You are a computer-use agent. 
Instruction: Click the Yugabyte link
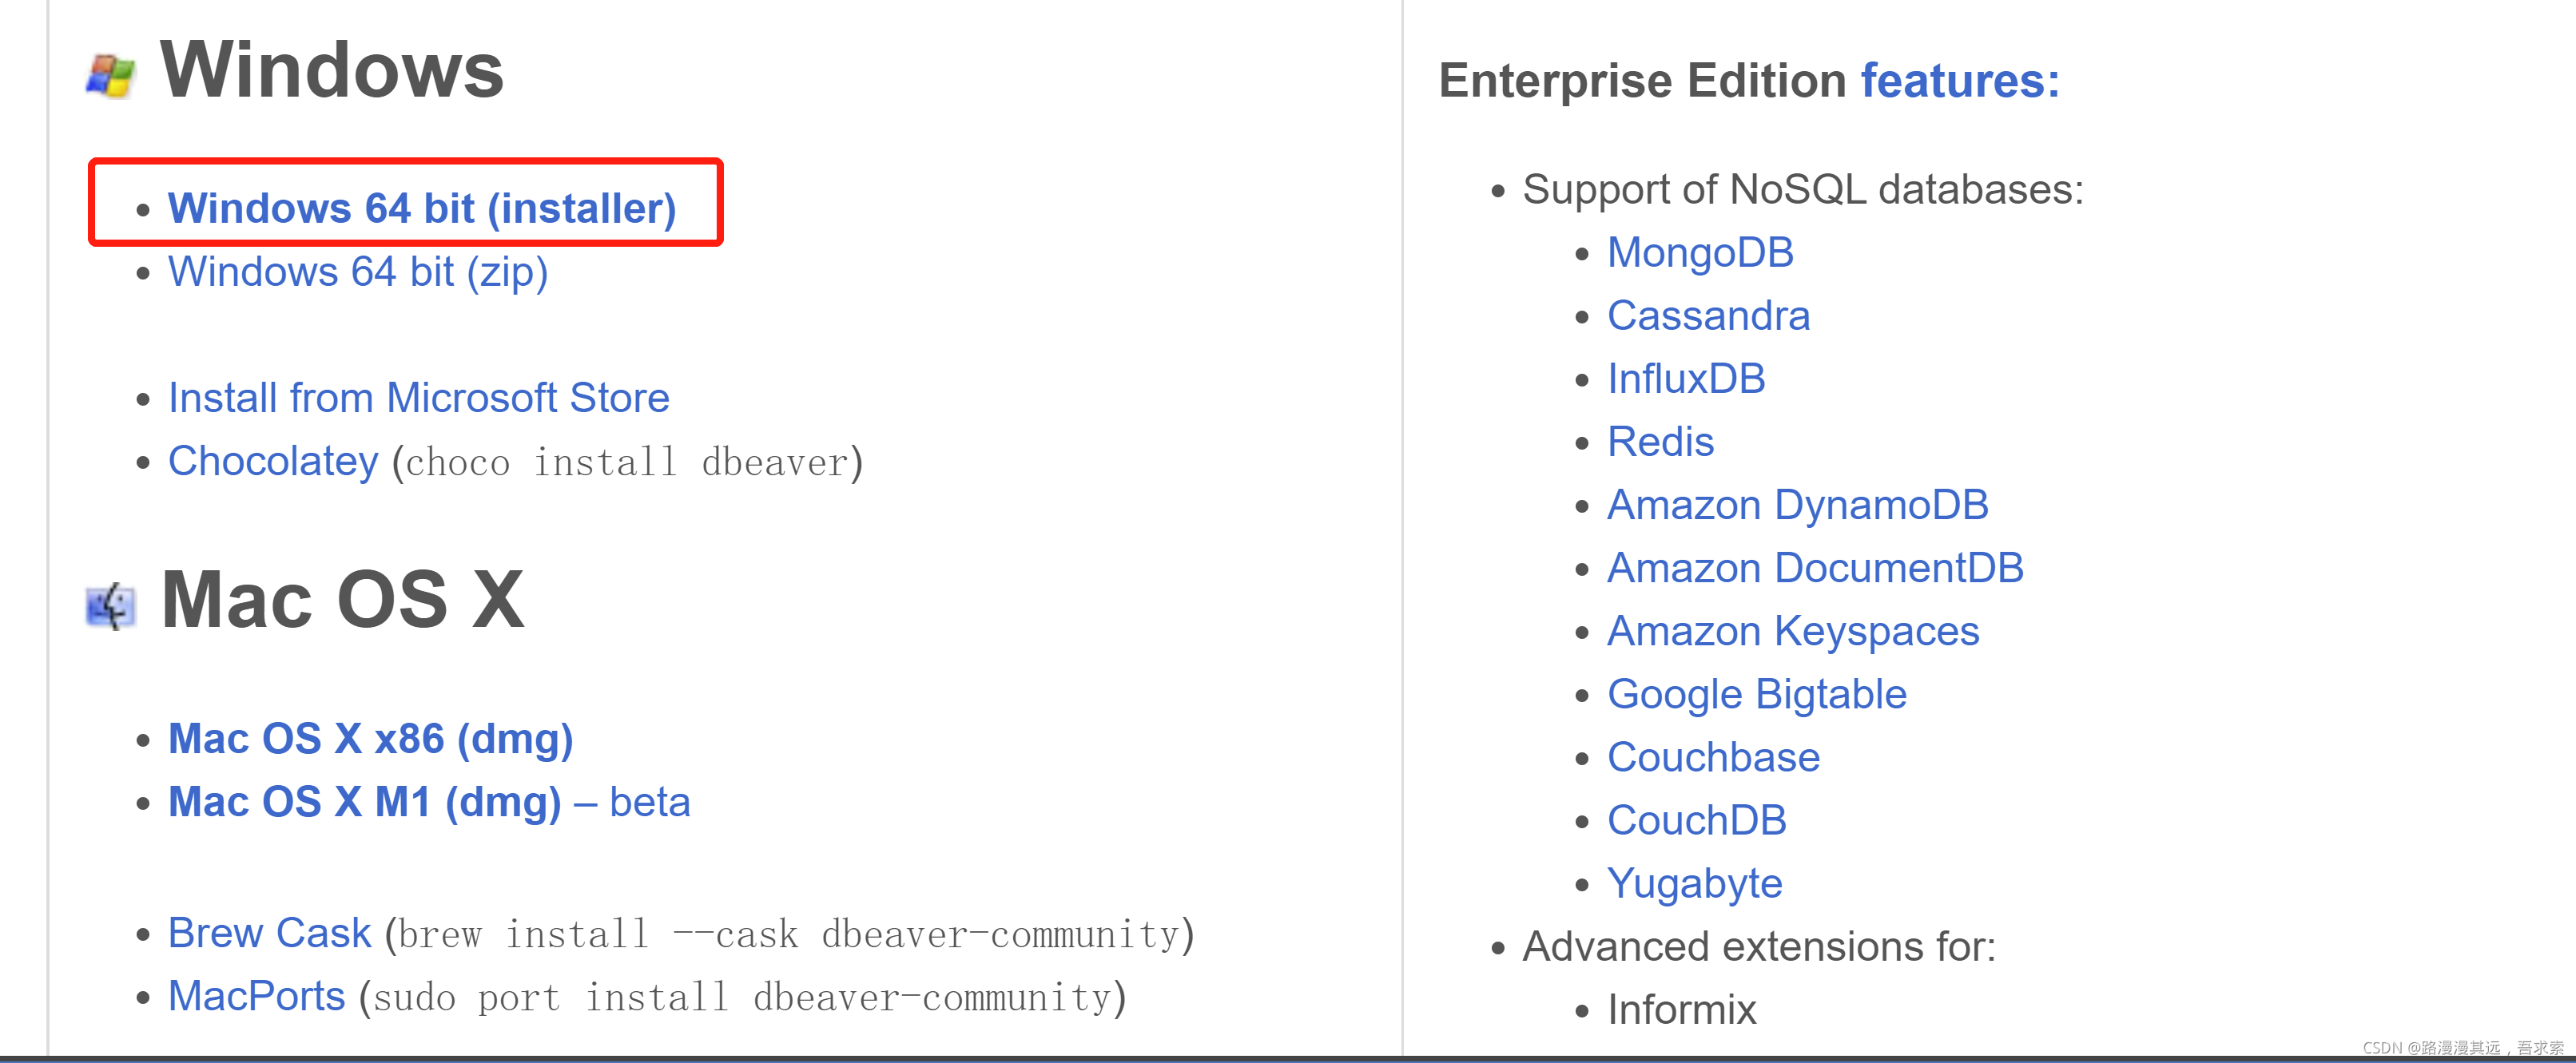[1694, 883]
